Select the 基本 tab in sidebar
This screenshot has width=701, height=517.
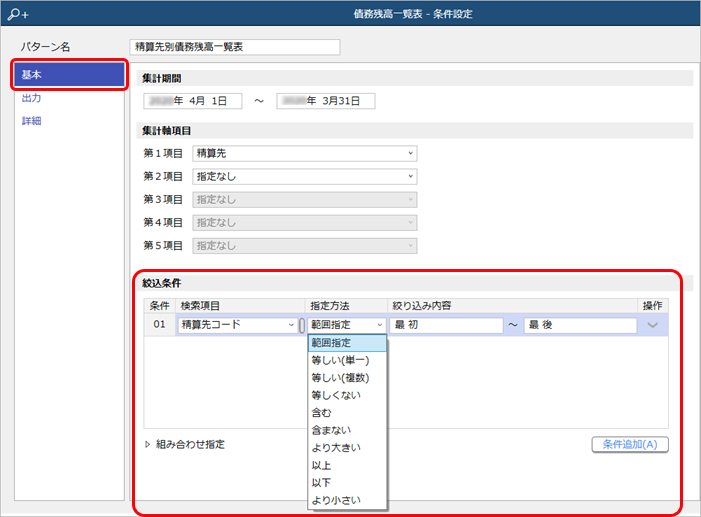point(69,74)
